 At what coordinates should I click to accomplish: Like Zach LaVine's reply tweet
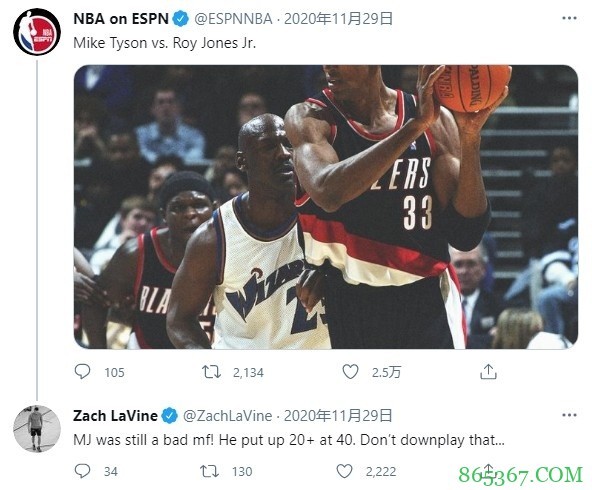344,471
